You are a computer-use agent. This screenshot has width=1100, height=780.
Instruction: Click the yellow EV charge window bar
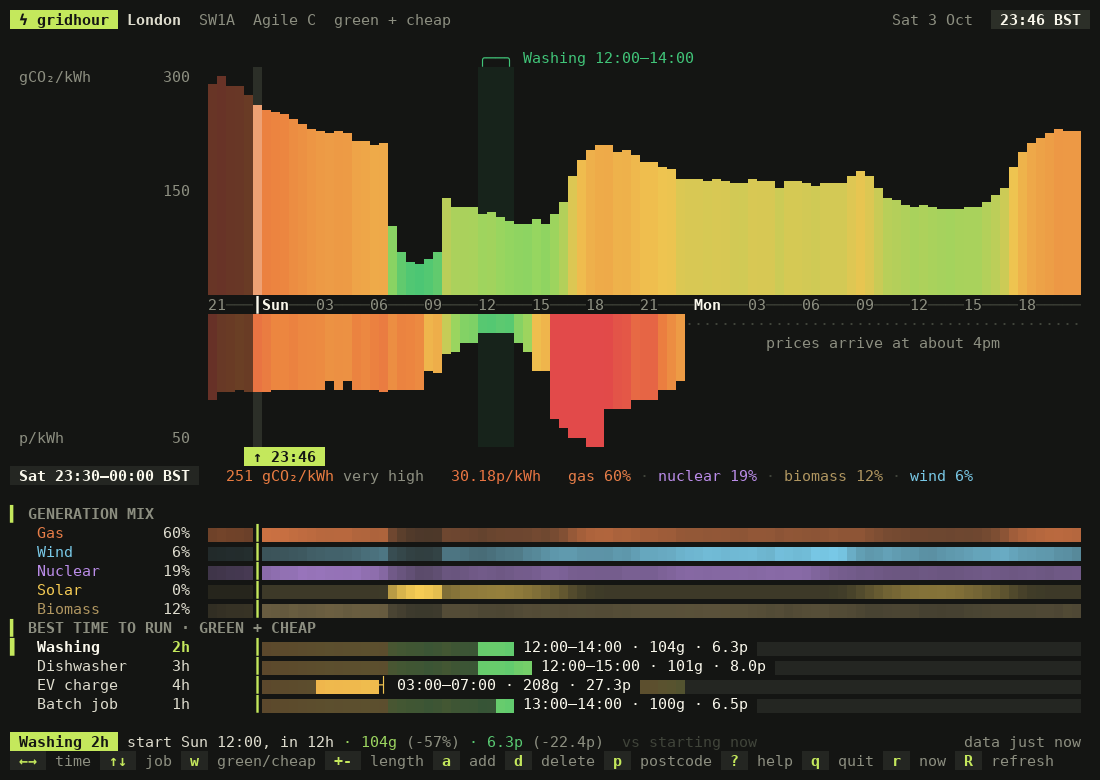pyautogui.click(x=347, y=686)
